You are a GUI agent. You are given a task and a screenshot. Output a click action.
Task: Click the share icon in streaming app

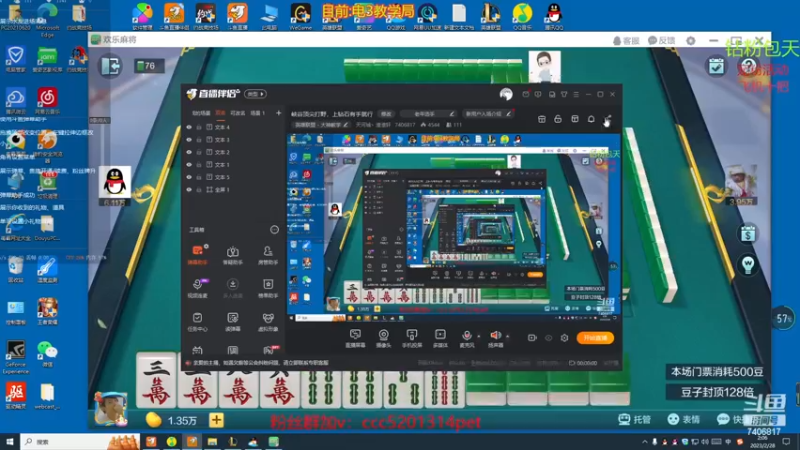[x=607, y=119]
